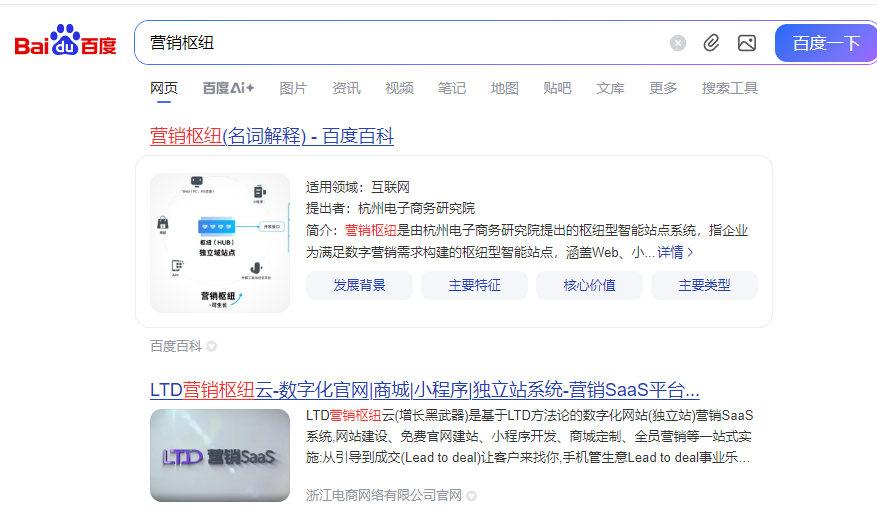Expand summary via 详情 link
This screenshot has height=520, width=877.
[675, 253]
